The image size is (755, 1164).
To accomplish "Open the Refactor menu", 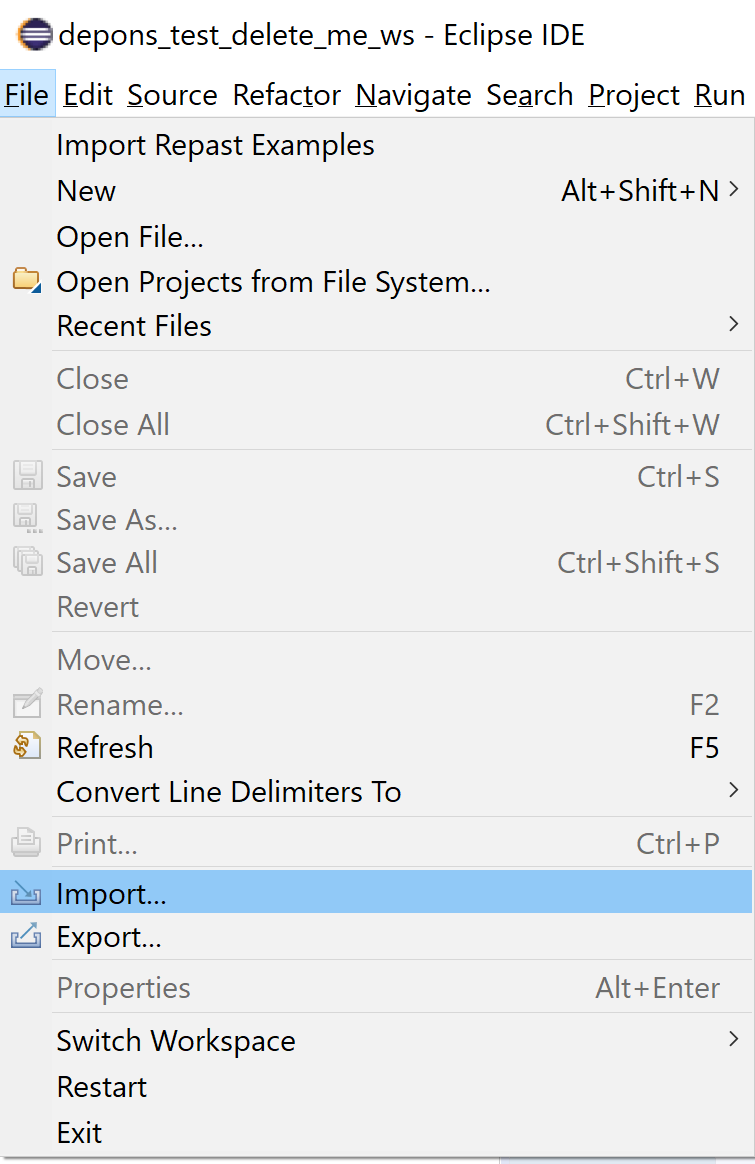I will point(287,95).
